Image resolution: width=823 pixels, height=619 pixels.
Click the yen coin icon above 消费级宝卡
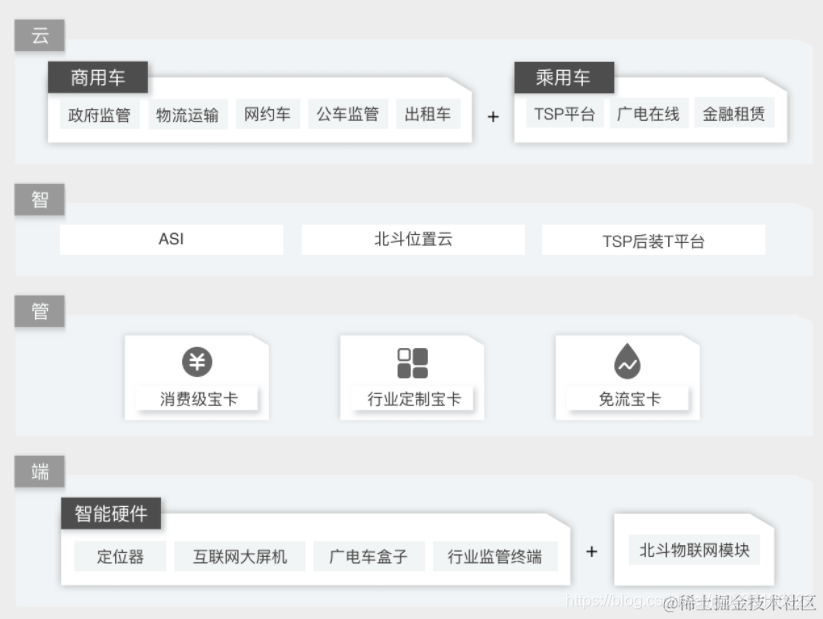197,362
